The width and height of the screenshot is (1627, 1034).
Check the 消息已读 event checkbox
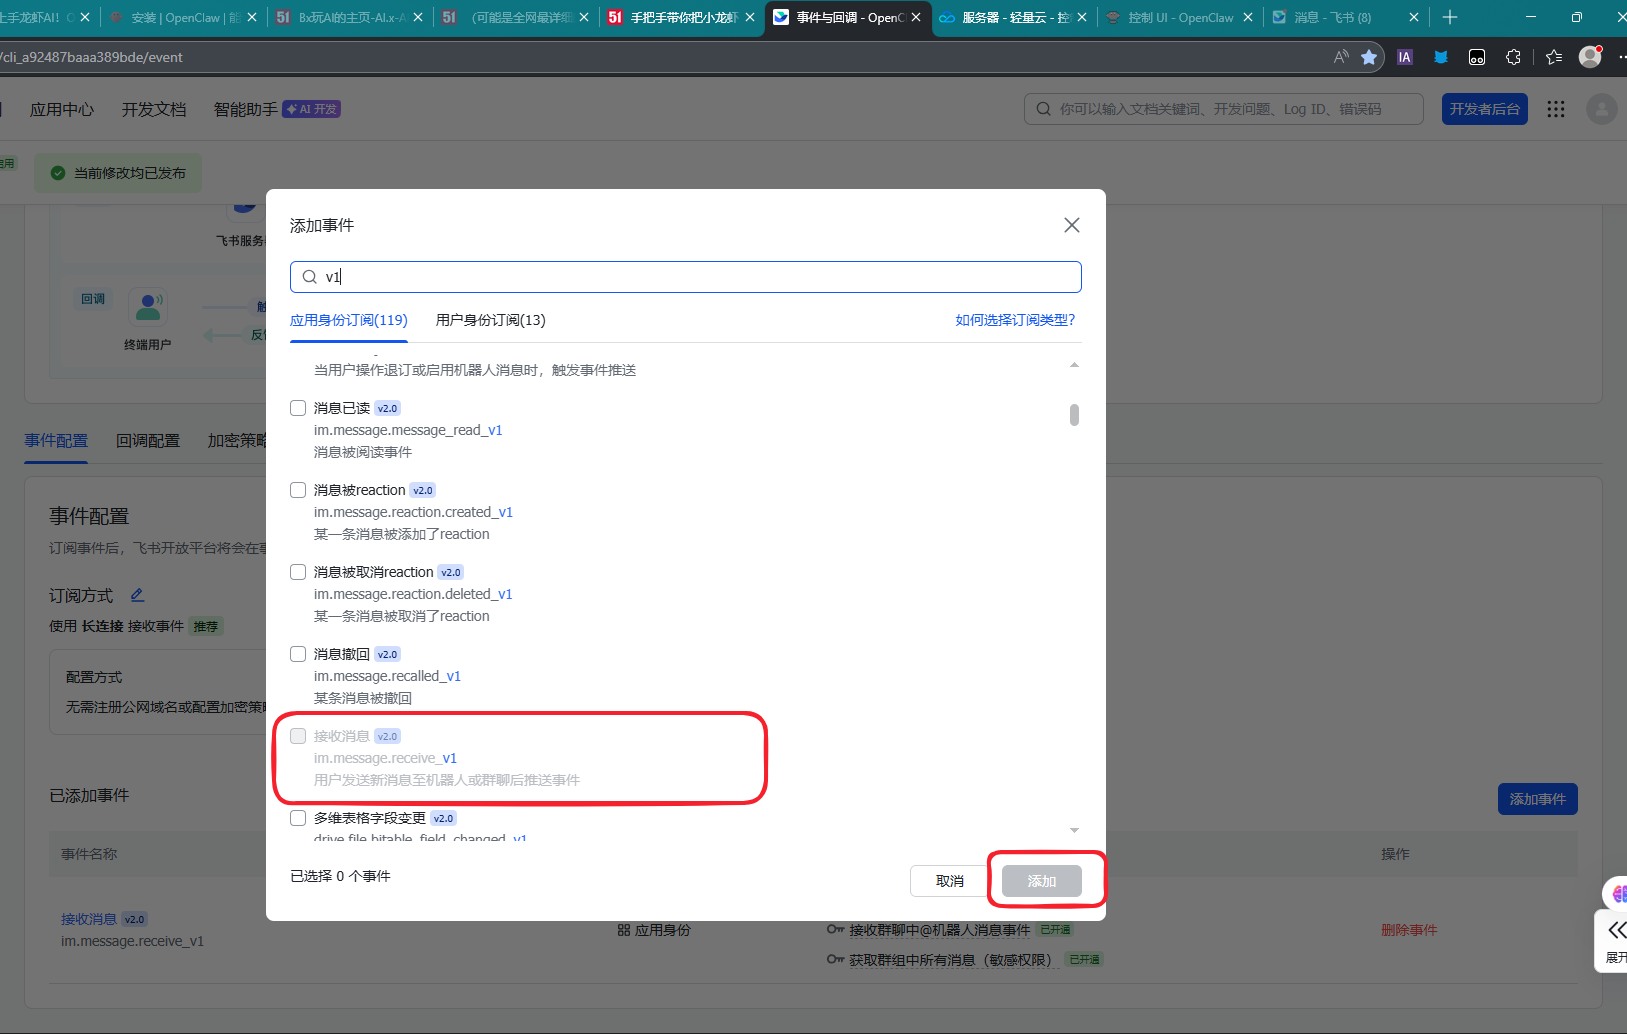click(x=298, y=408)
